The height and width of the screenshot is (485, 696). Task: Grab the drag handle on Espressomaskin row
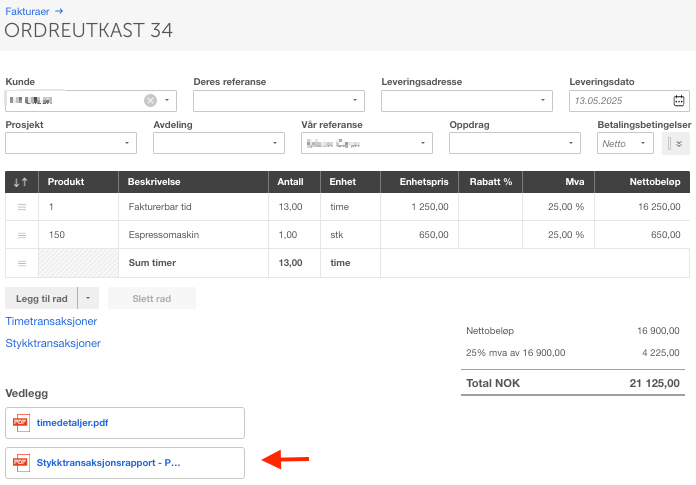pos(22,235)
